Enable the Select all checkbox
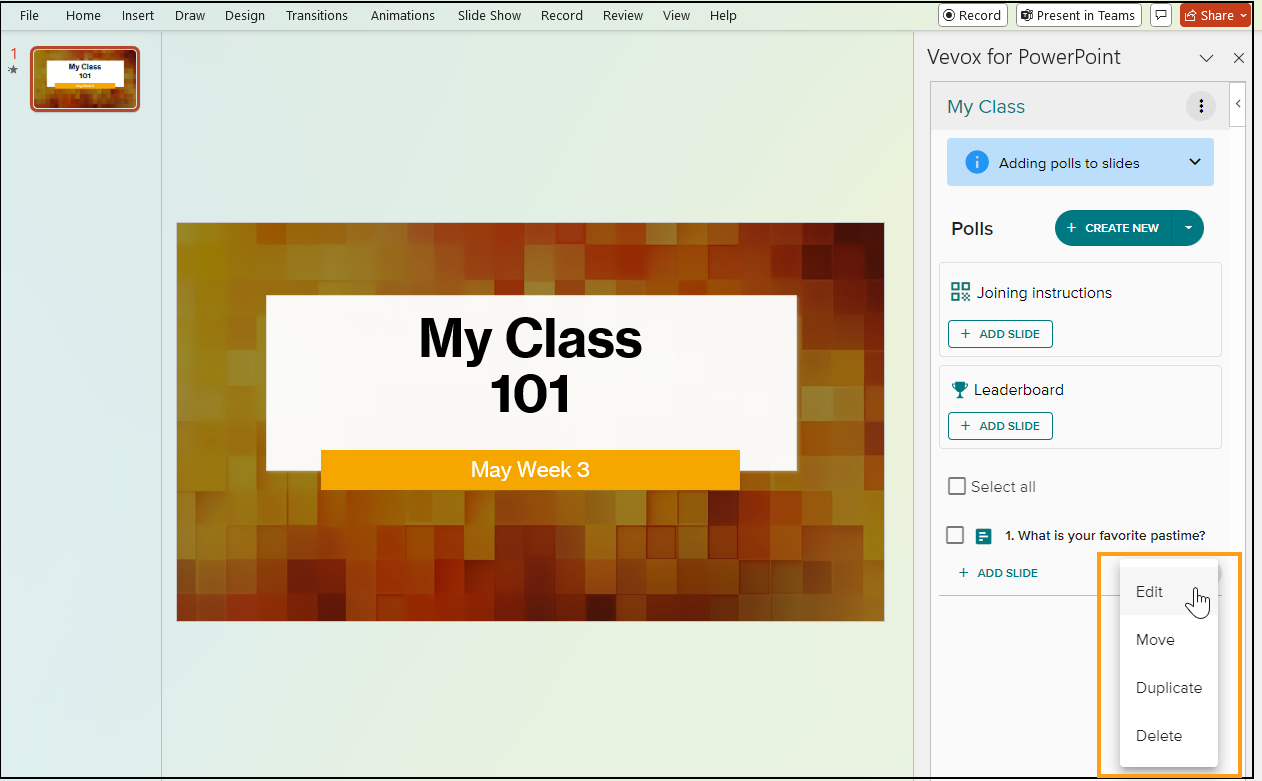The height and width of the screenshot is (781, 1262). coord(955,486)
